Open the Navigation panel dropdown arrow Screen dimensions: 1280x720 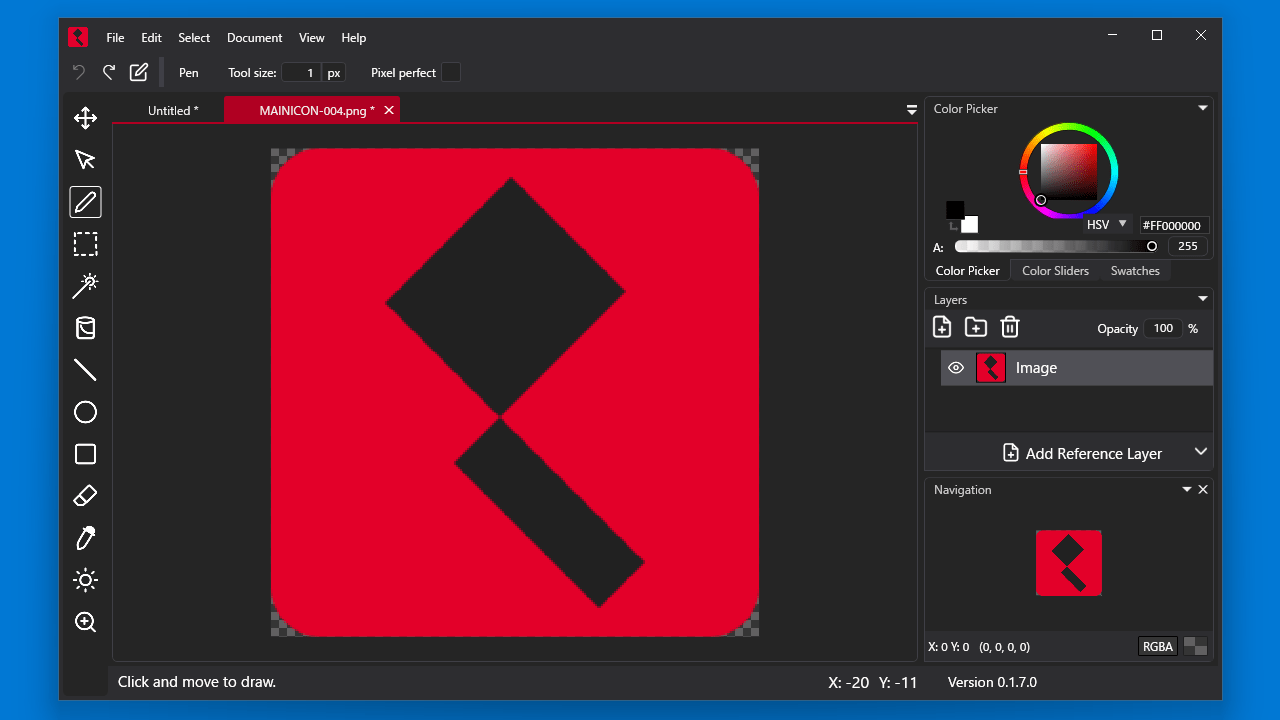(x=1187, y=489)
